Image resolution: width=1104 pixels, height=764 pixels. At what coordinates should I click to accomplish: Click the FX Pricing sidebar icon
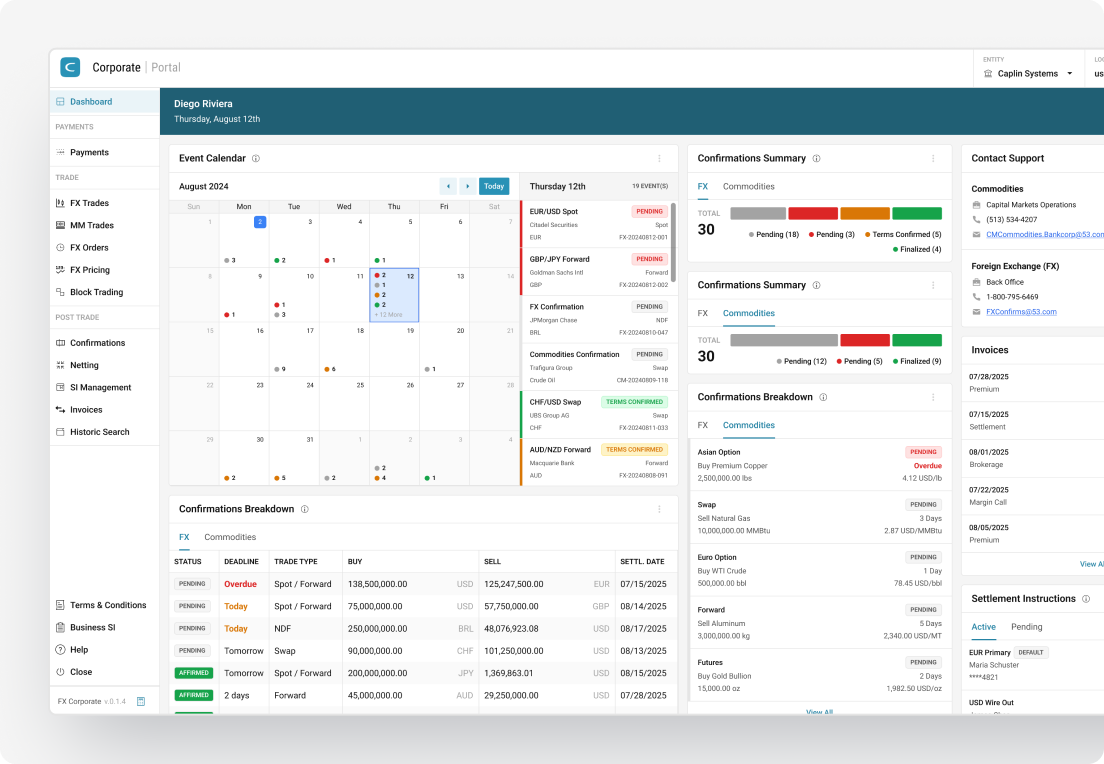(60, 270)
